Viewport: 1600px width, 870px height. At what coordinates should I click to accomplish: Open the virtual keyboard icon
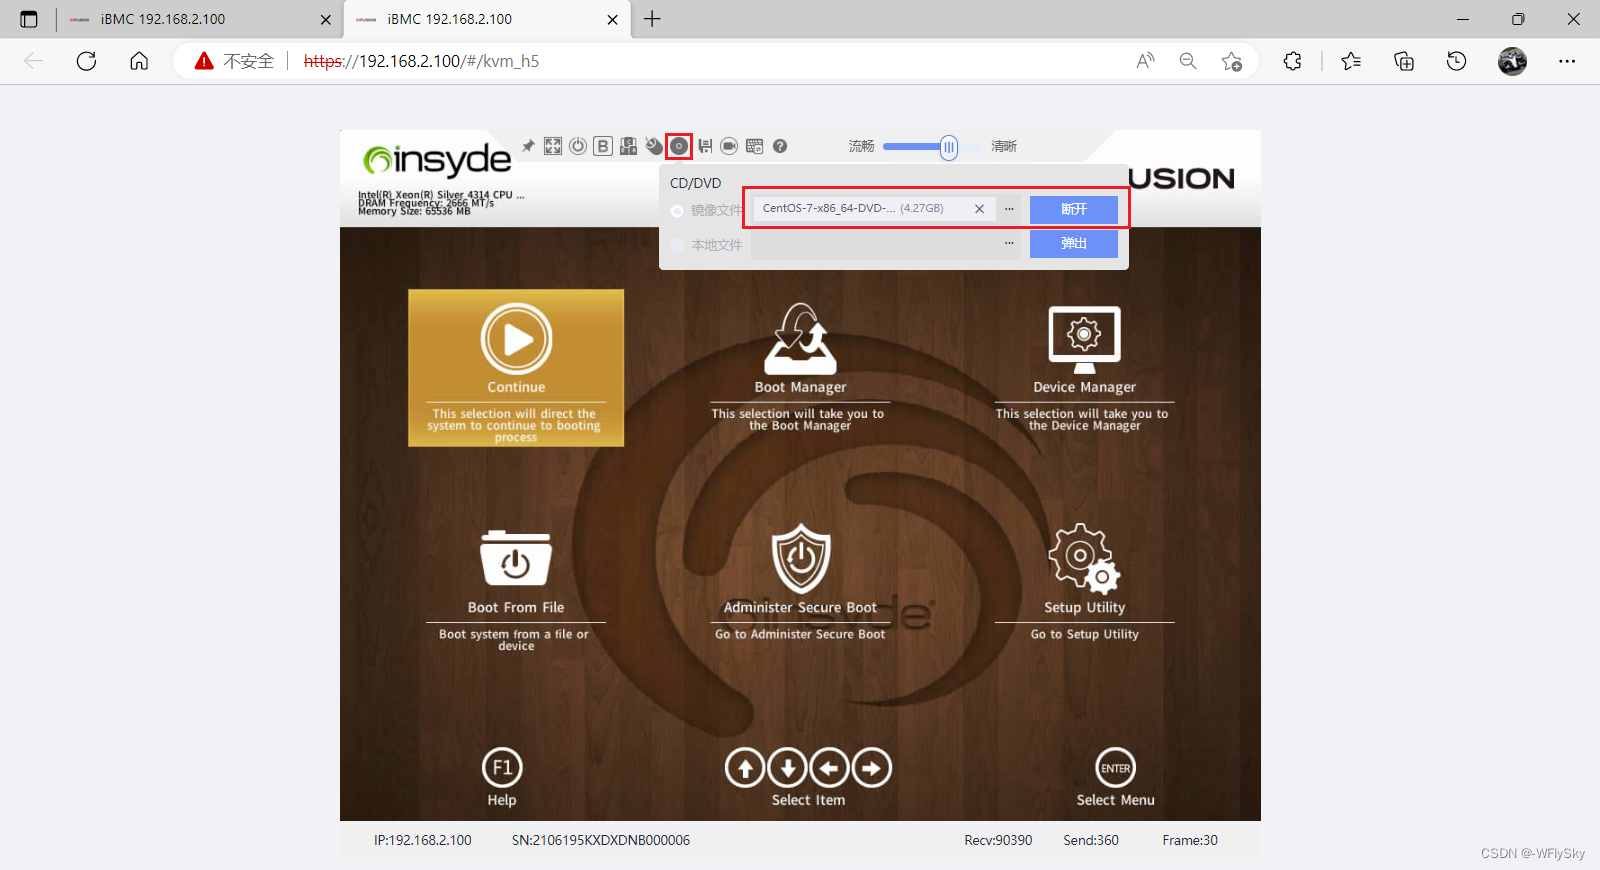[755, 146]
